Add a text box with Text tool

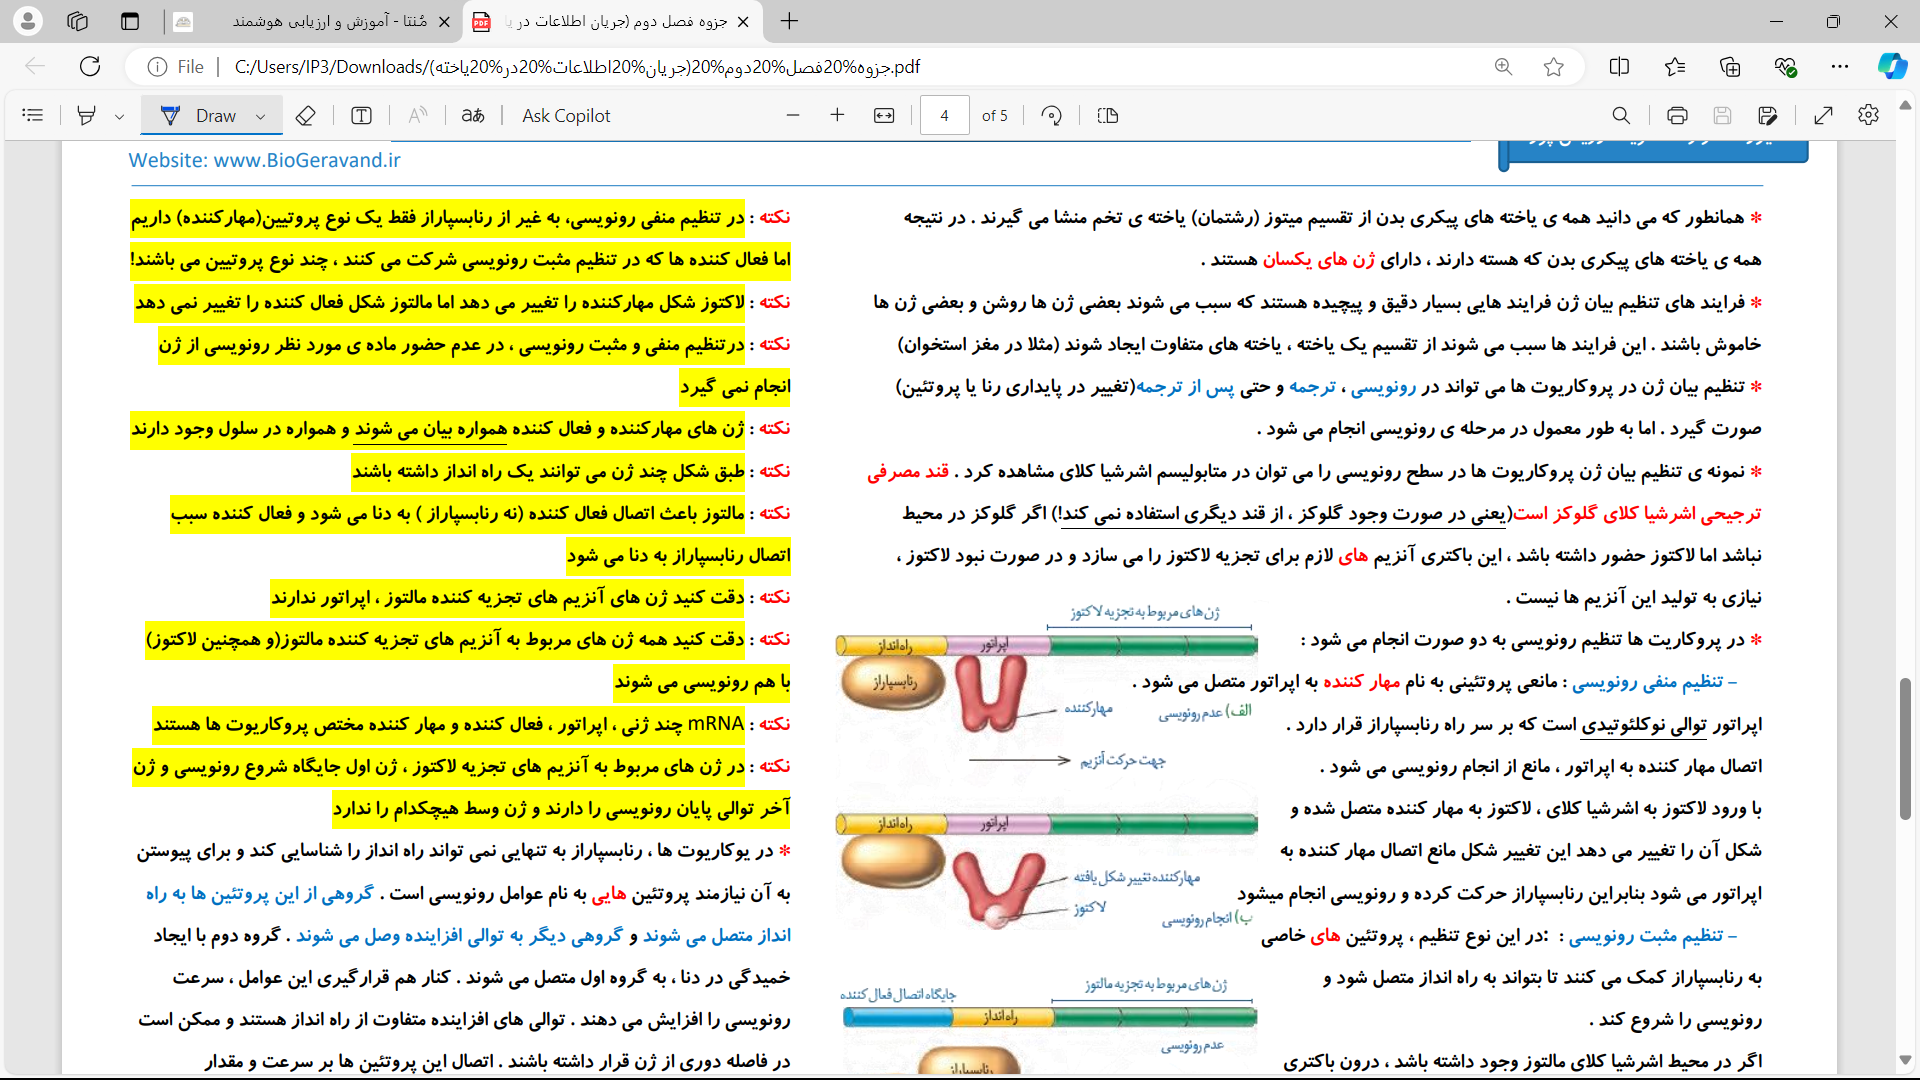tap(362, 115)
